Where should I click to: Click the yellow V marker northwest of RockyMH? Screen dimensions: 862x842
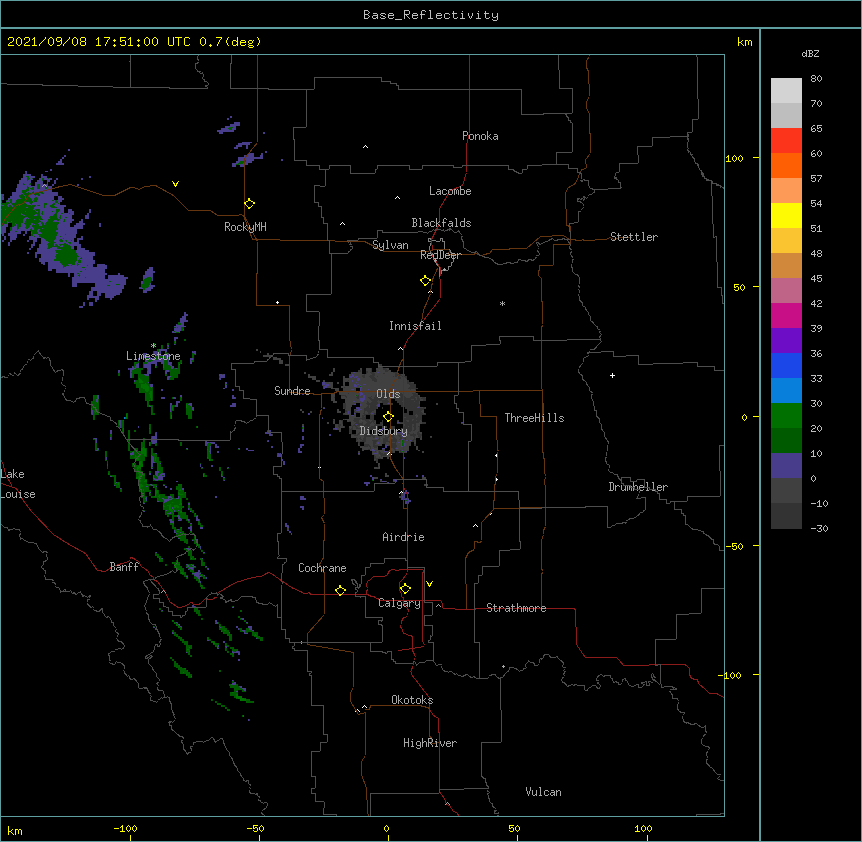click(175, 184)
